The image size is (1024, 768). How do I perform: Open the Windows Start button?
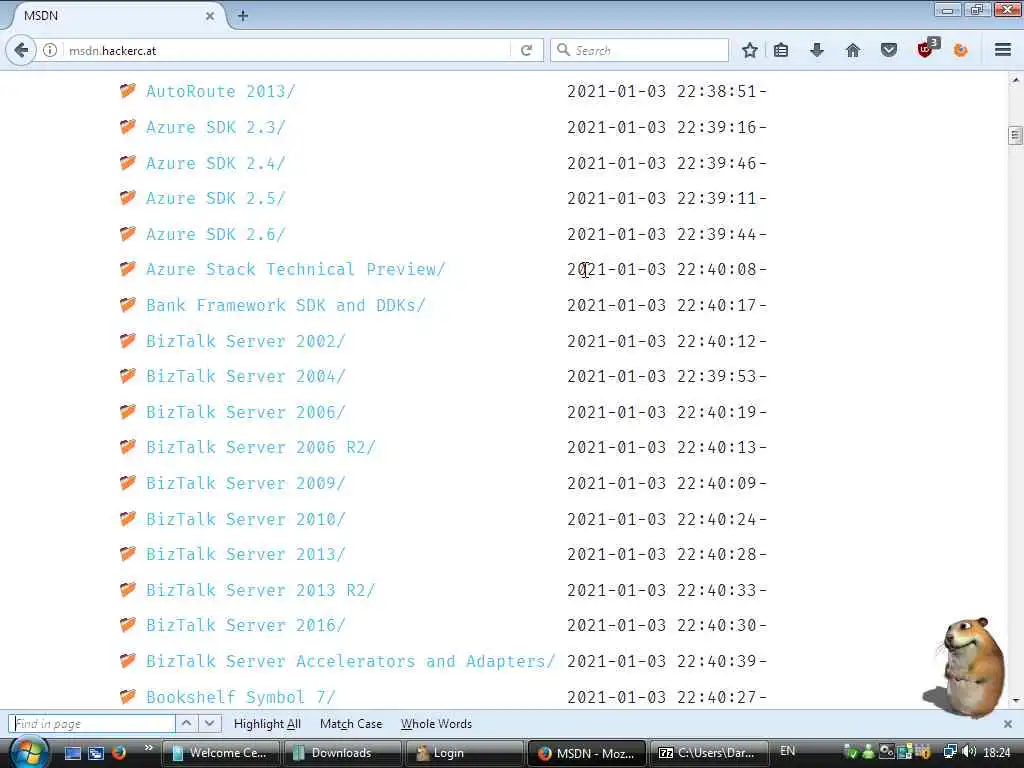point(29,753)
